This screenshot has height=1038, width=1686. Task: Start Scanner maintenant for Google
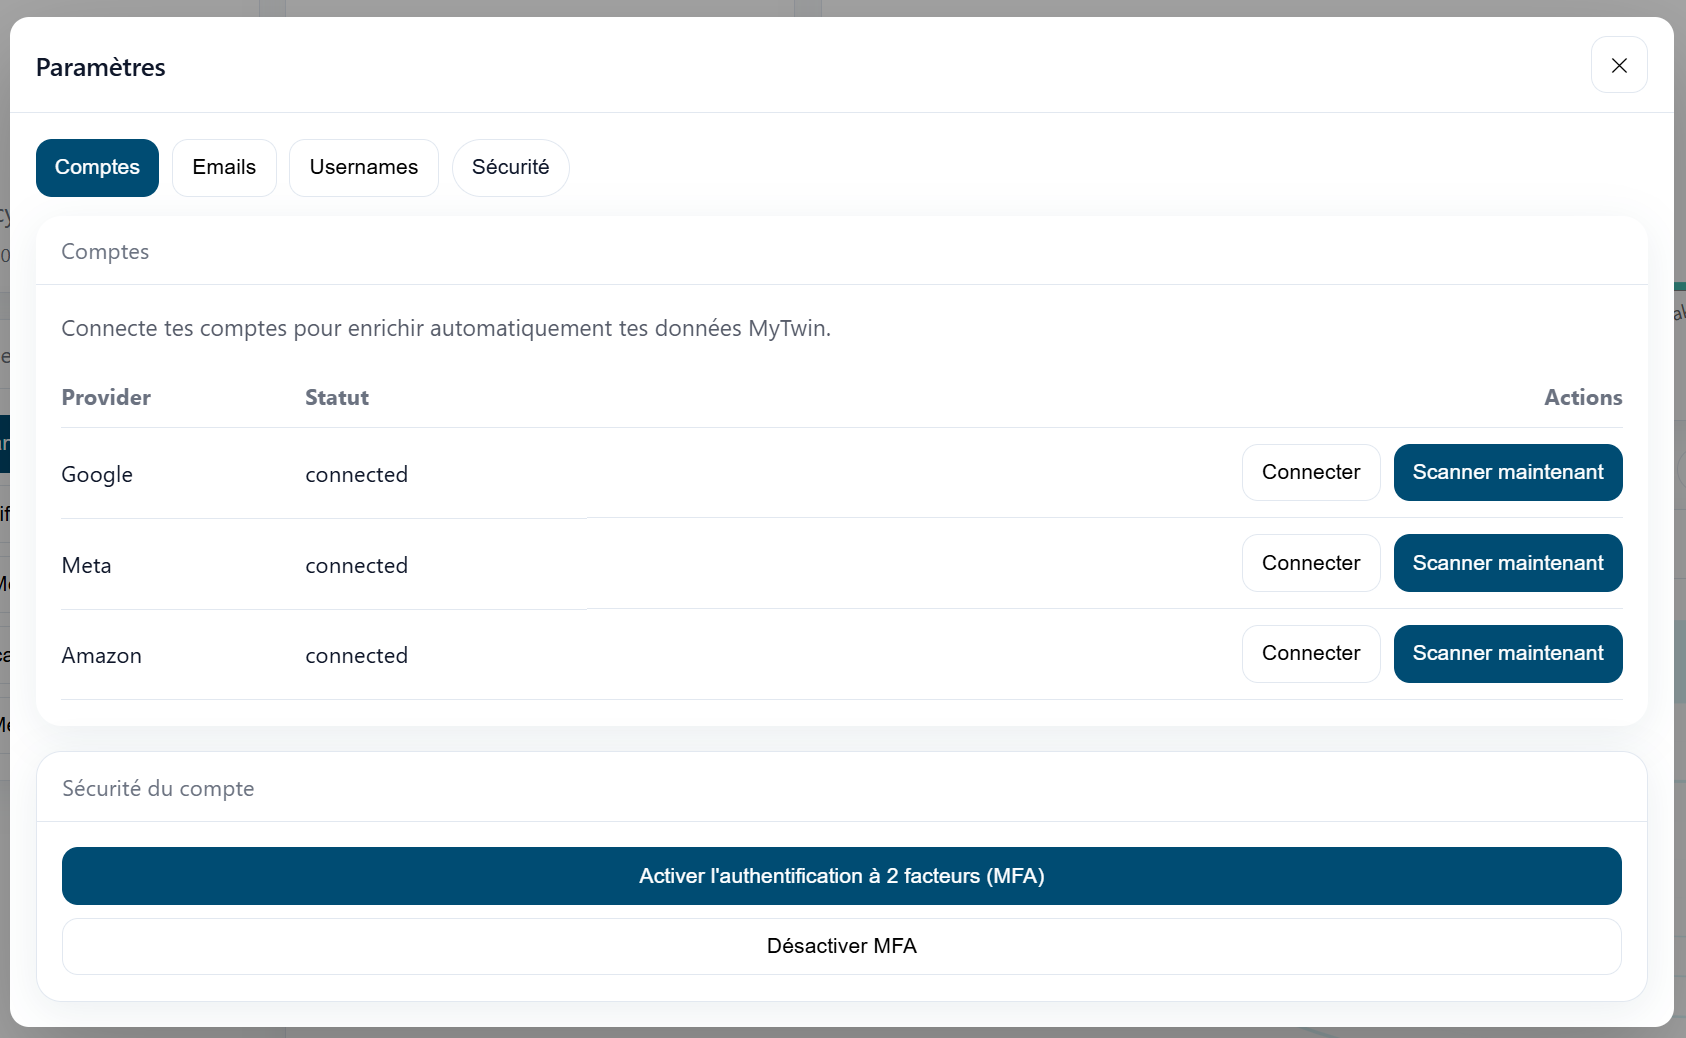click(x=1507, y=472)
